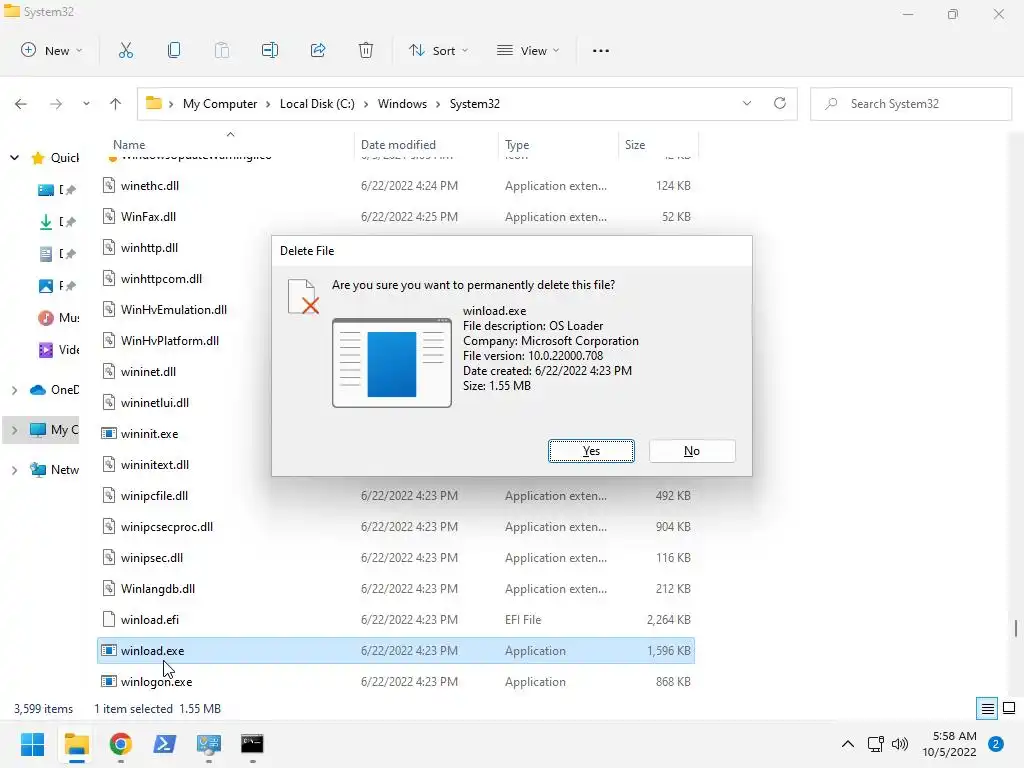This screenshot has height=768, width=1024.
Task: Open the Sort dropdown
Action: tap(438, 50)
